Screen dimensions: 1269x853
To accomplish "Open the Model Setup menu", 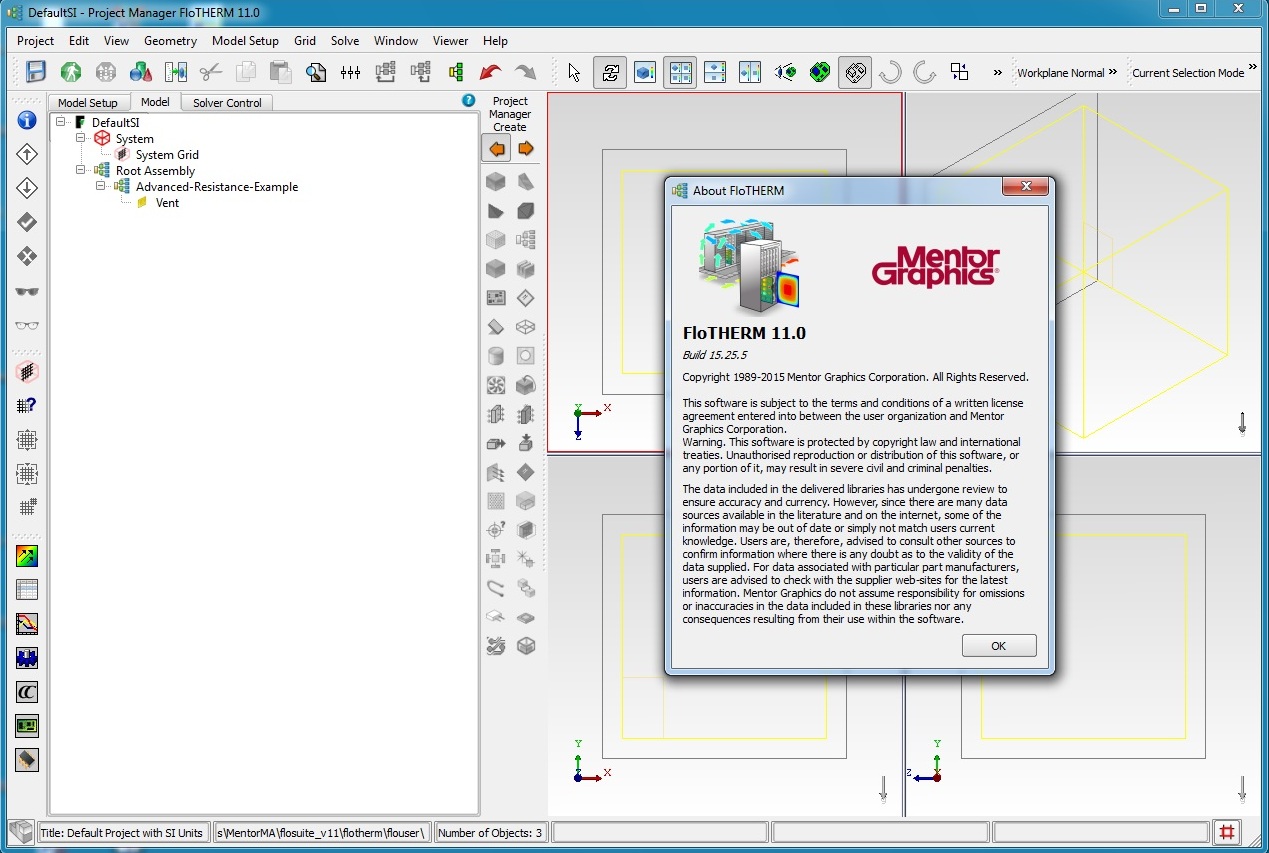I will click(245, 41).
